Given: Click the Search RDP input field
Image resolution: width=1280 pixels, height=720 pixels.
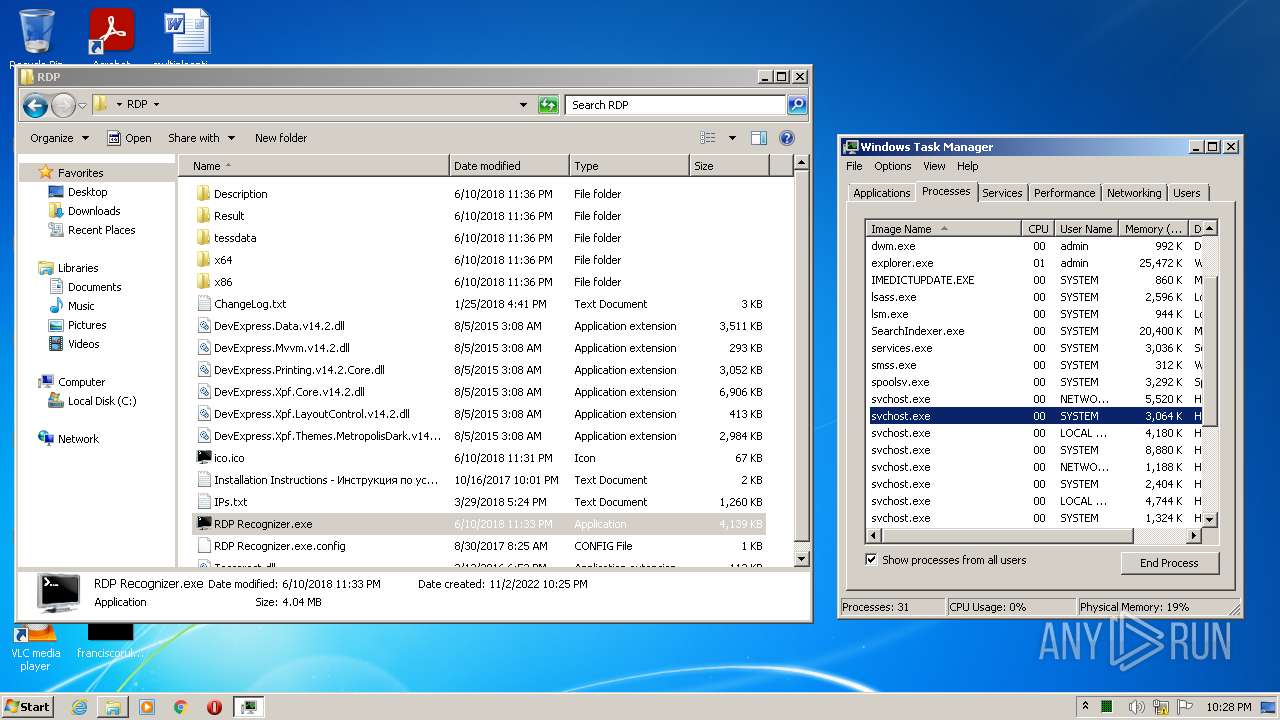Looking at the screenshot, I should click(676, 104).
